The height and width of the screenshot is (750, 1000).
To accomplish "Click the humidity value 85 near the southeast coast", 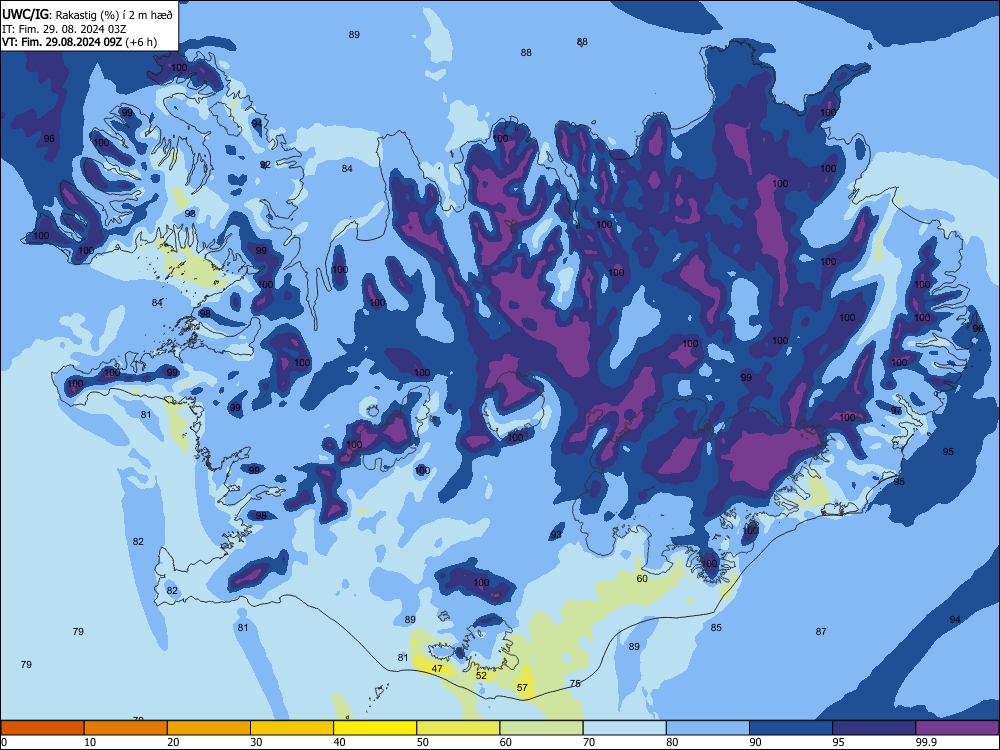I will [716, 628].
